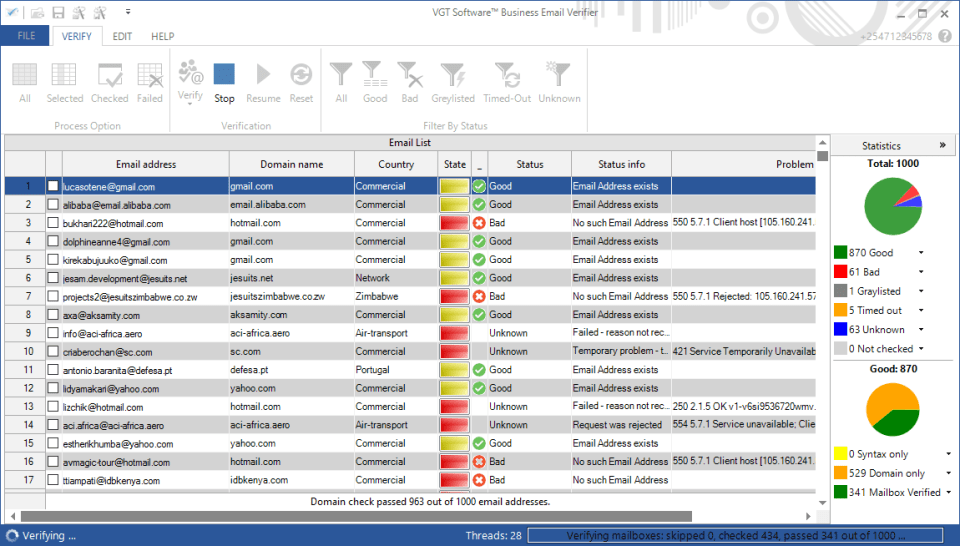Sort by the Country column header
The width and height of the screenshot is (960, 546).
[x=396, y=164]
